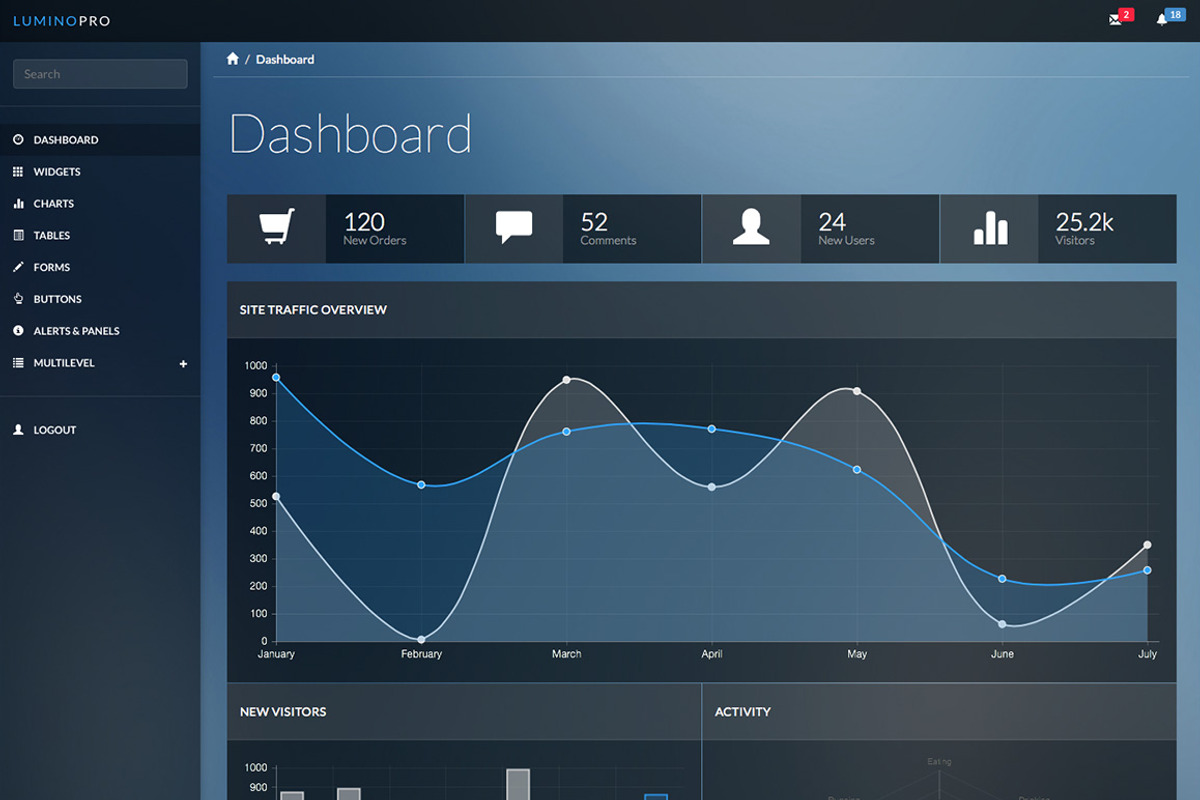Image resolution: width=1200 pixels, height=800 pixels.
Task: Click the home icon in the breadcrumb
Action: [x=233, y=58]
